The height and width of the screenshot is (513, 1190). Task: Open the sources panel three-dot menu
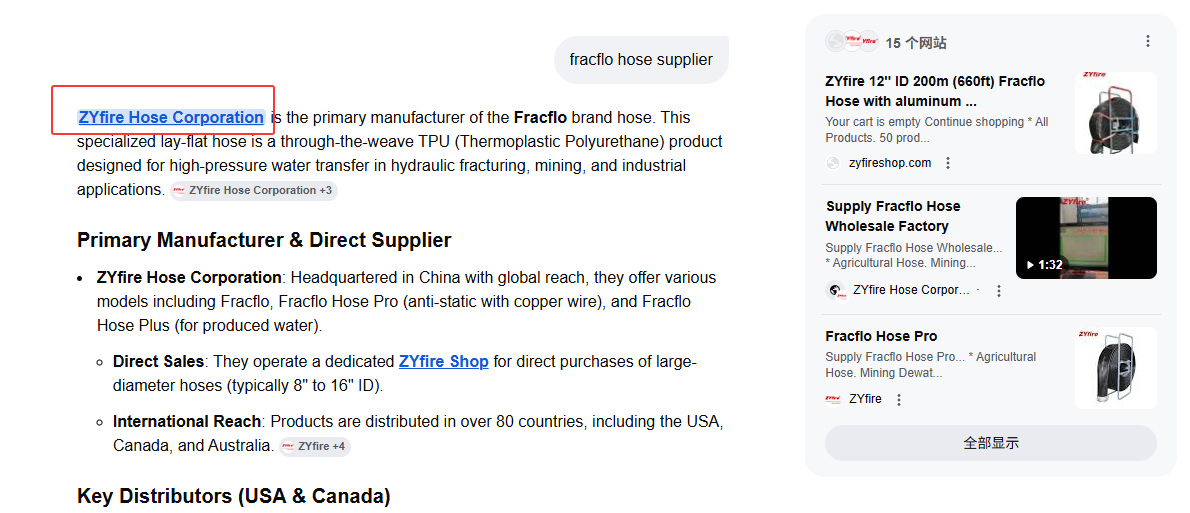[1148, 41]
